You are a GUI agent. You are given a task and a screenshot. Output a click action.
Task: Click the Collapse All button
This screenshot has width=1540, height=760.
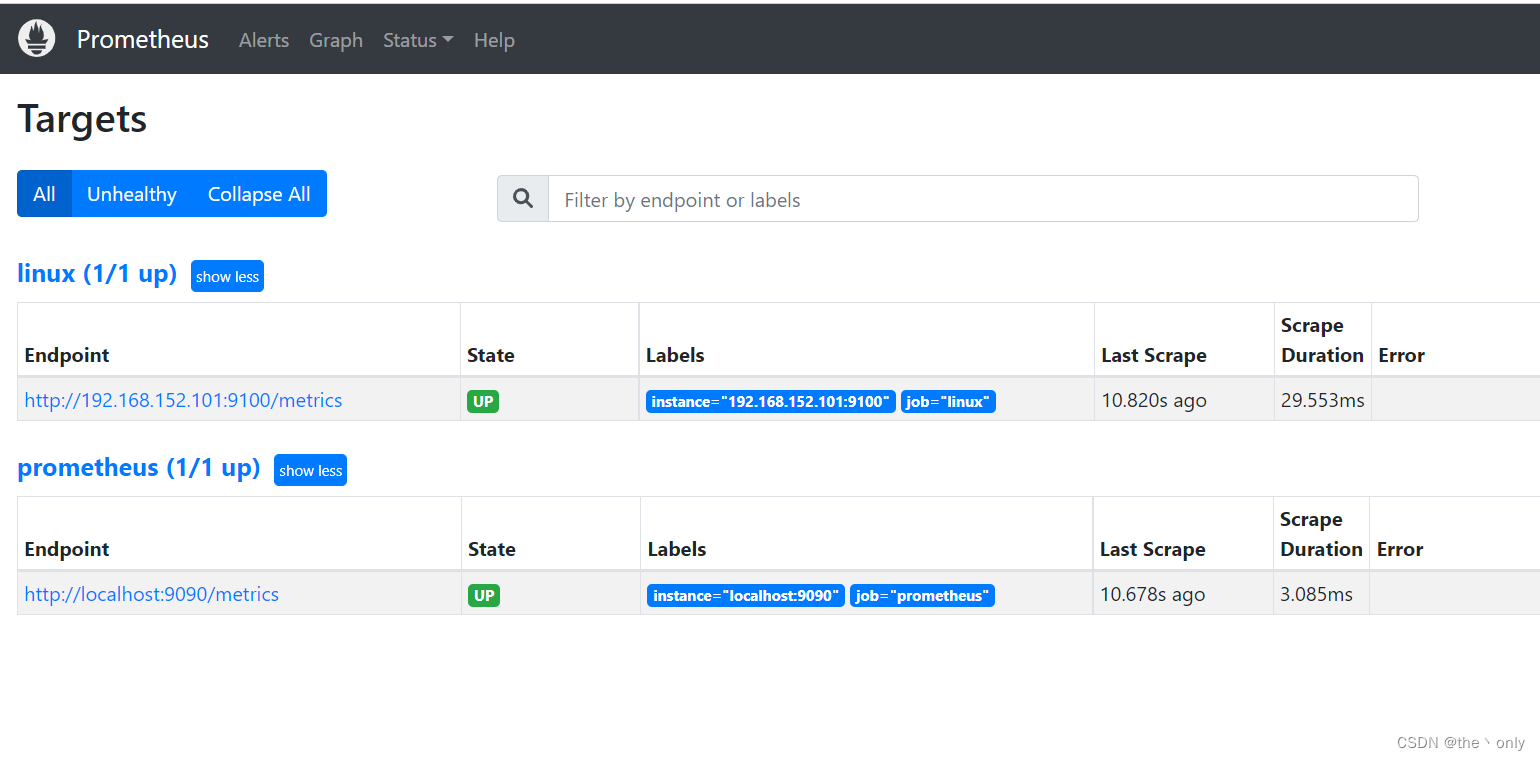point(259,194)
